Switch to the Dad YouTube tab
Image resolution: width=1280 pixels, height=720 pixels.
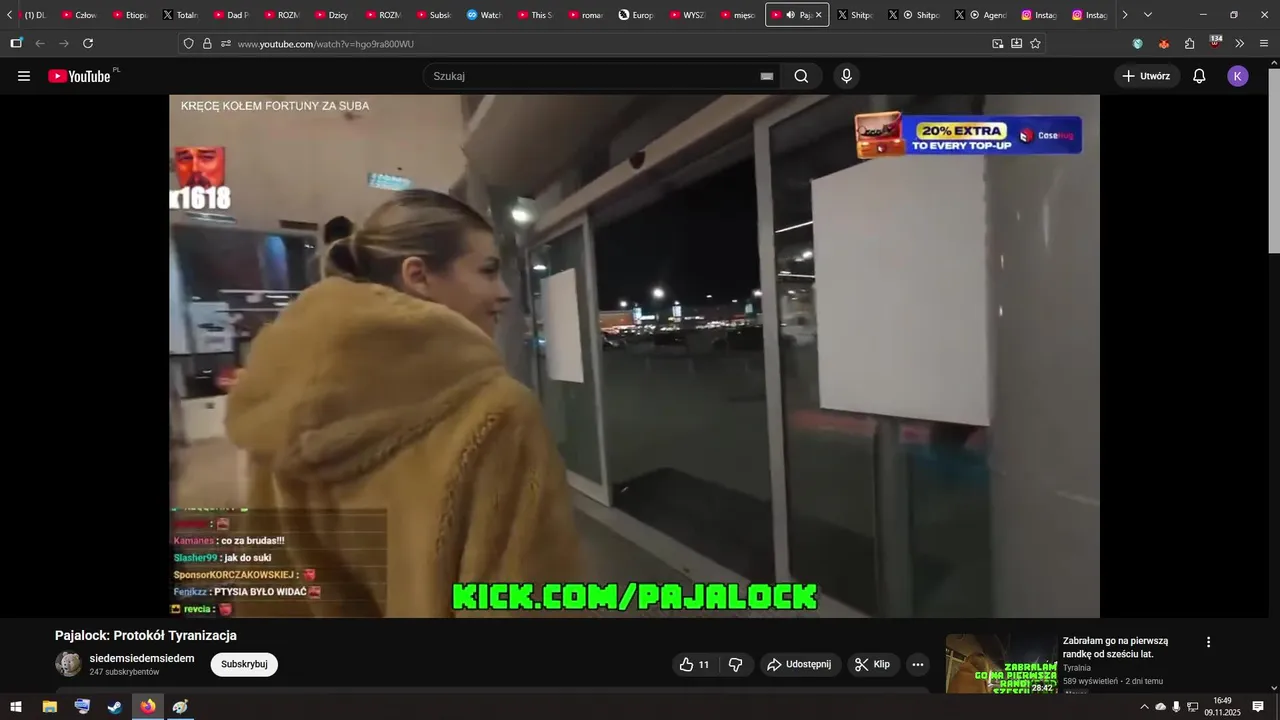click(x=231, y=15)
